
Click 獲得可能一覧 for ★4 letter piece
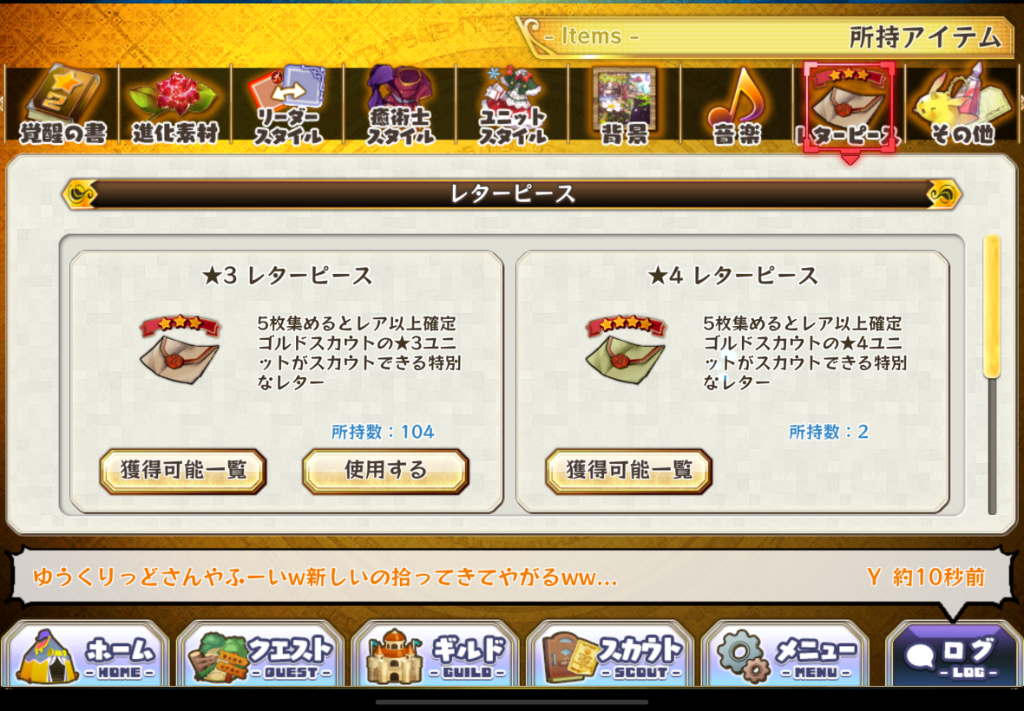coord(628,471)
